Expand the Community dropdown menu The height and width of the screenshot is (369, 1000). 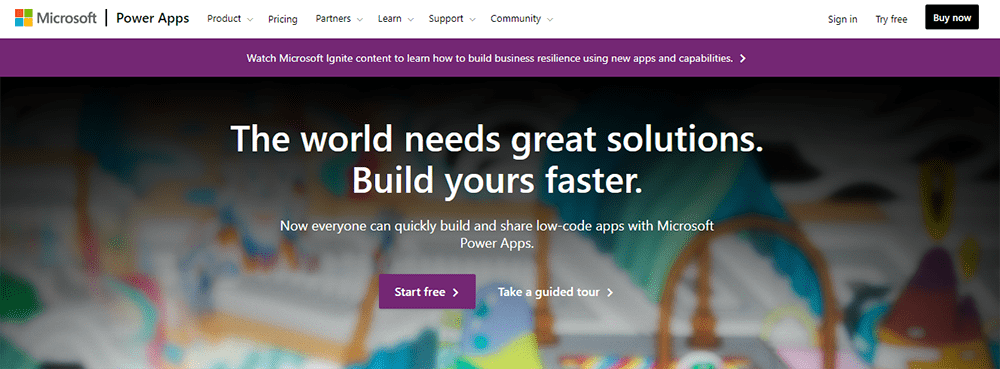pyautogui.click(x=522, y=19)
